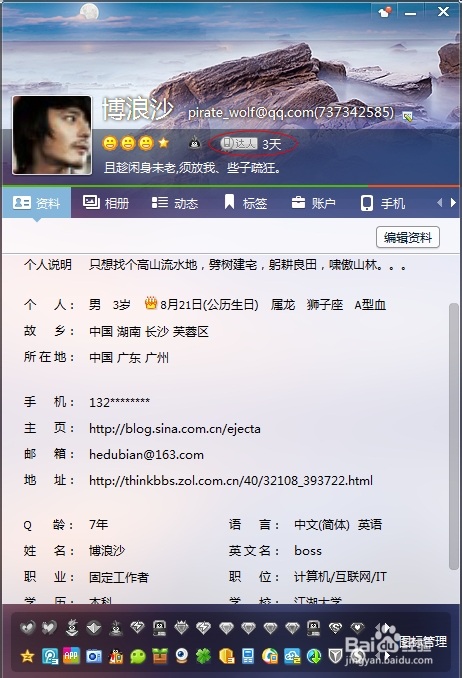
Task: Show previous tabs with left arrow
Action: pyautogui.click(x=440, y=202)
